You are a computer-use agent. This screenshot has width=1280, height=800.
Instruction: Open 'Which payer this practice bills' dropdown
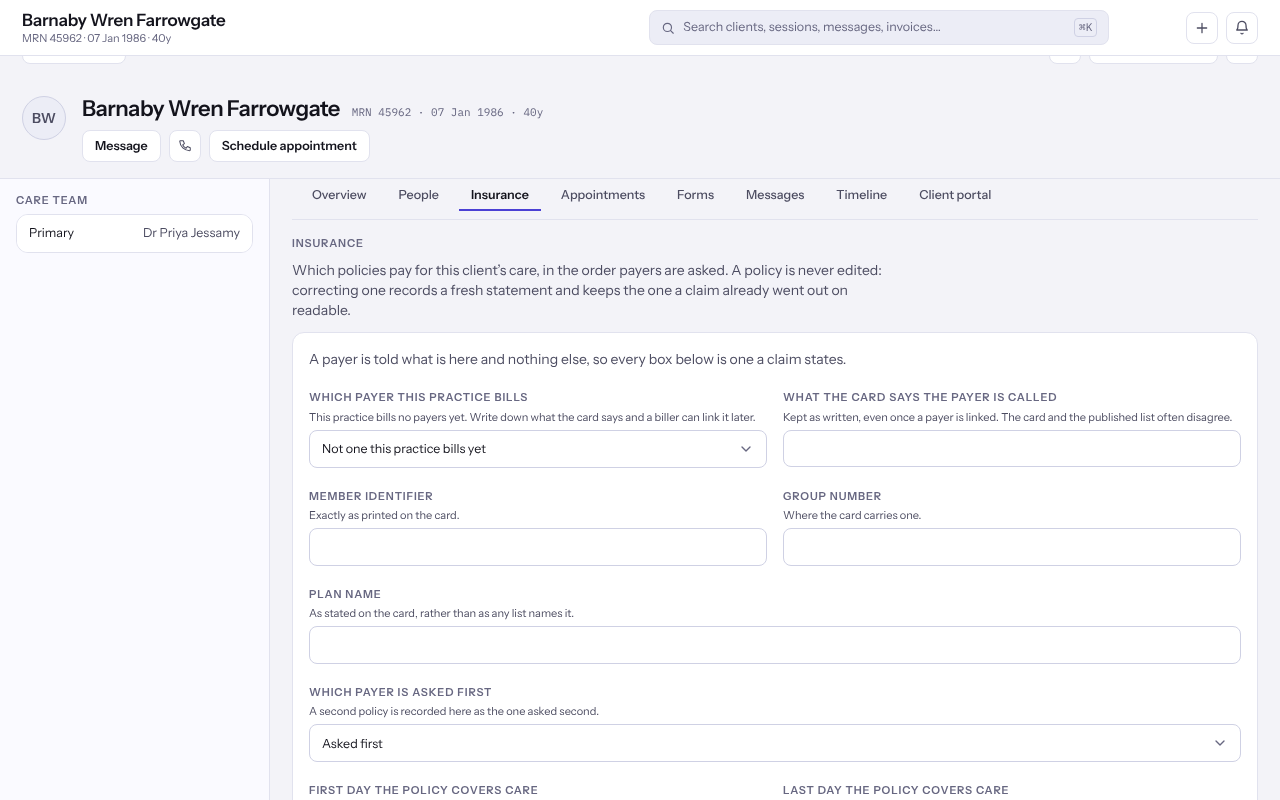538,449
